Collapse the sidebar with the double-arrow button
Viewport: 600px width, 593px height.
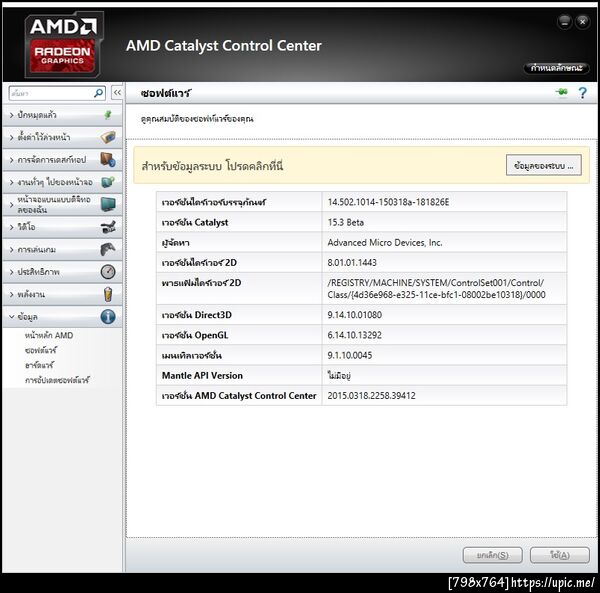pyautogui.click(x=117, y=93)
